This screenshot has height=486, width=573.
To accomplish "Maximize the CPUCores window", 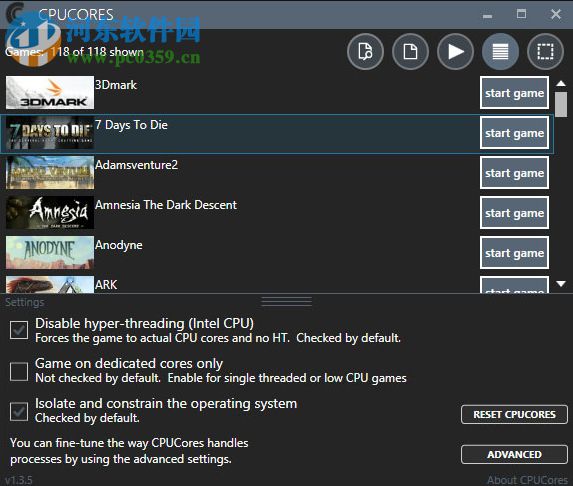I will point(521,14).
